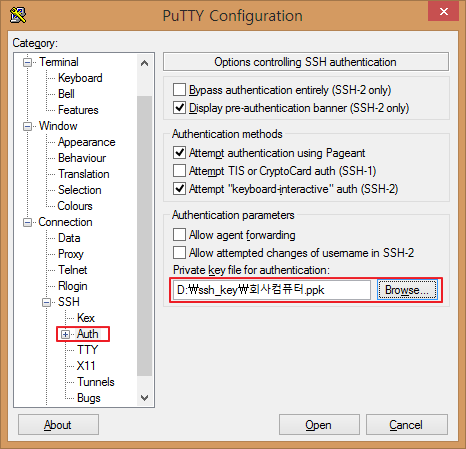Select the SSH category

69,302
